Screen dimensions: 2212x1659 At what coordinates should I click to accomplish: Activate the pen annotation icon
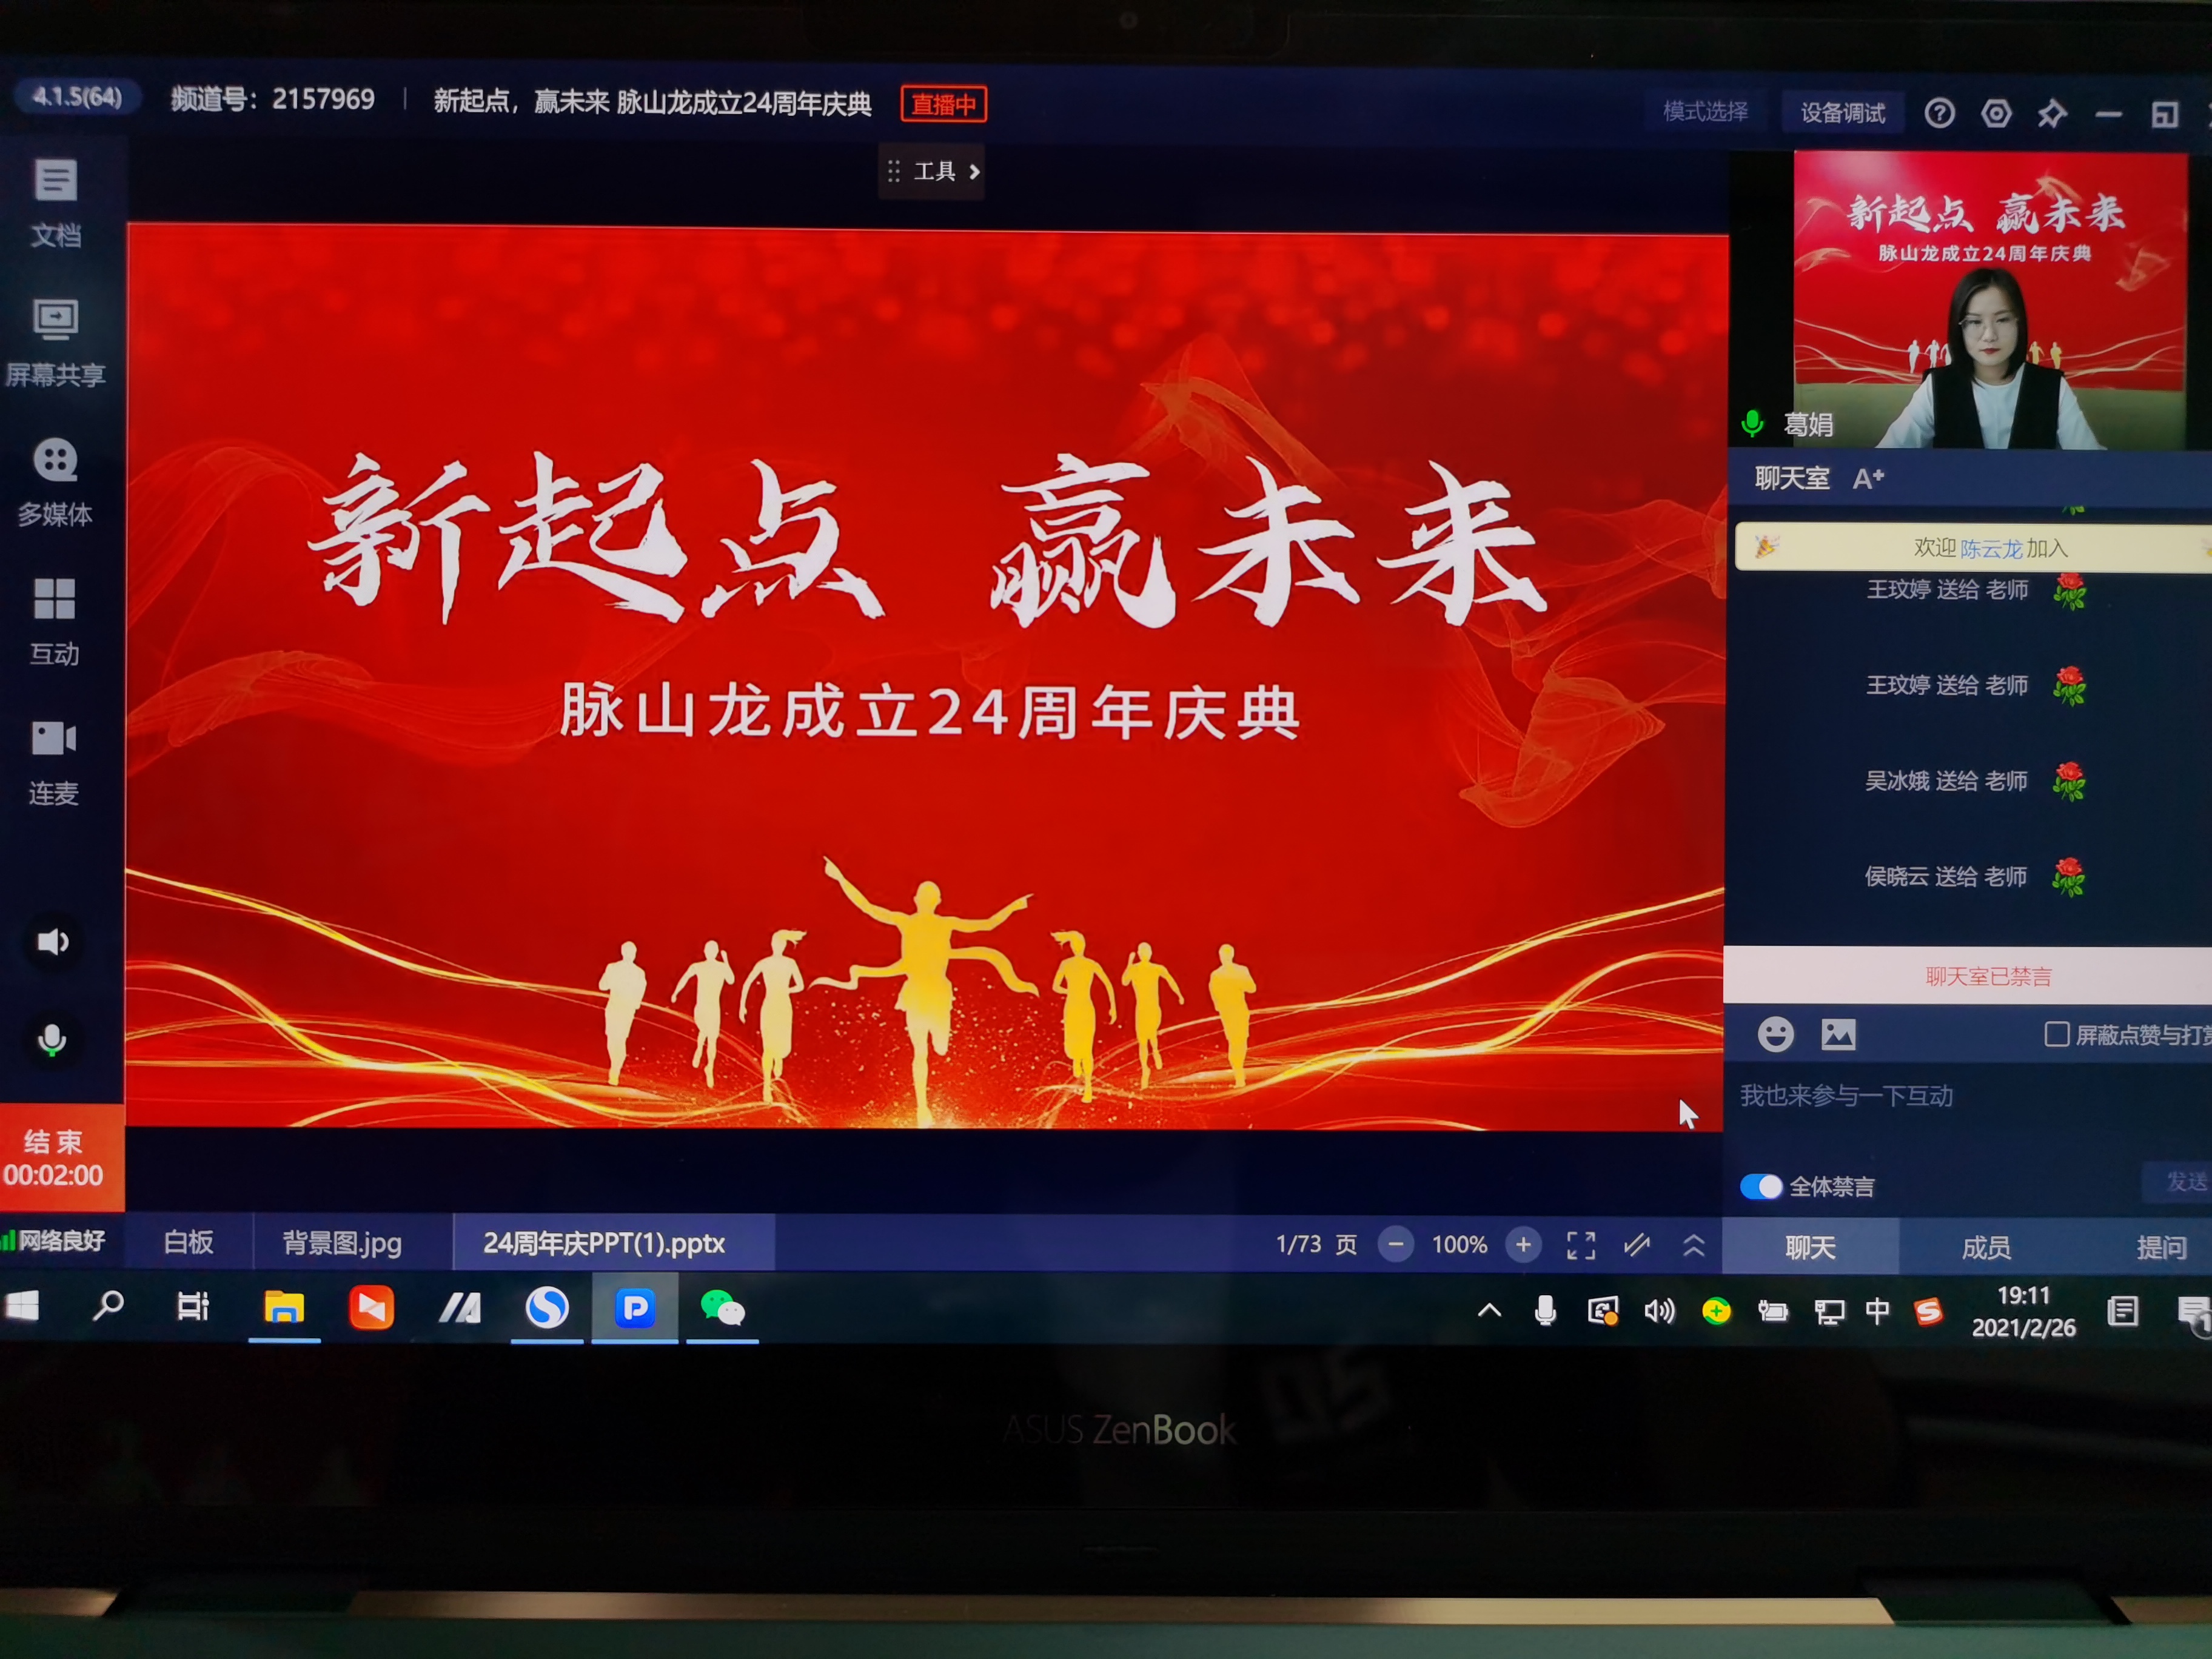(x=1637, y=1245)
